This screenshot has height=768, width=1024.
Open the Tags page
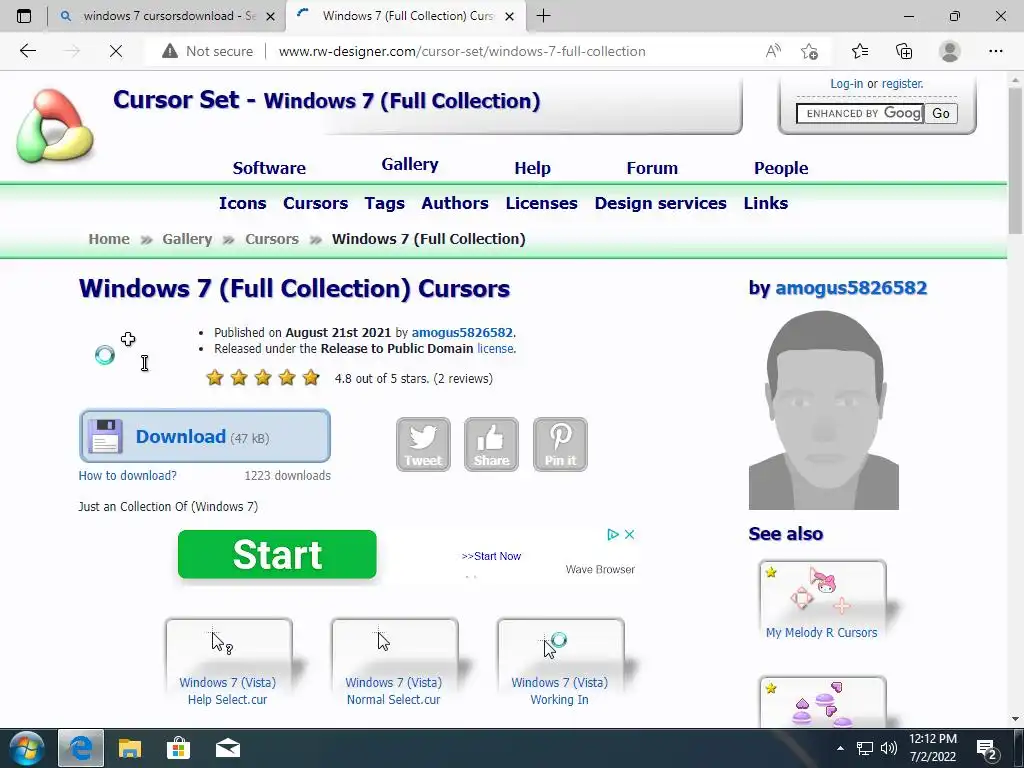point(385,203)
